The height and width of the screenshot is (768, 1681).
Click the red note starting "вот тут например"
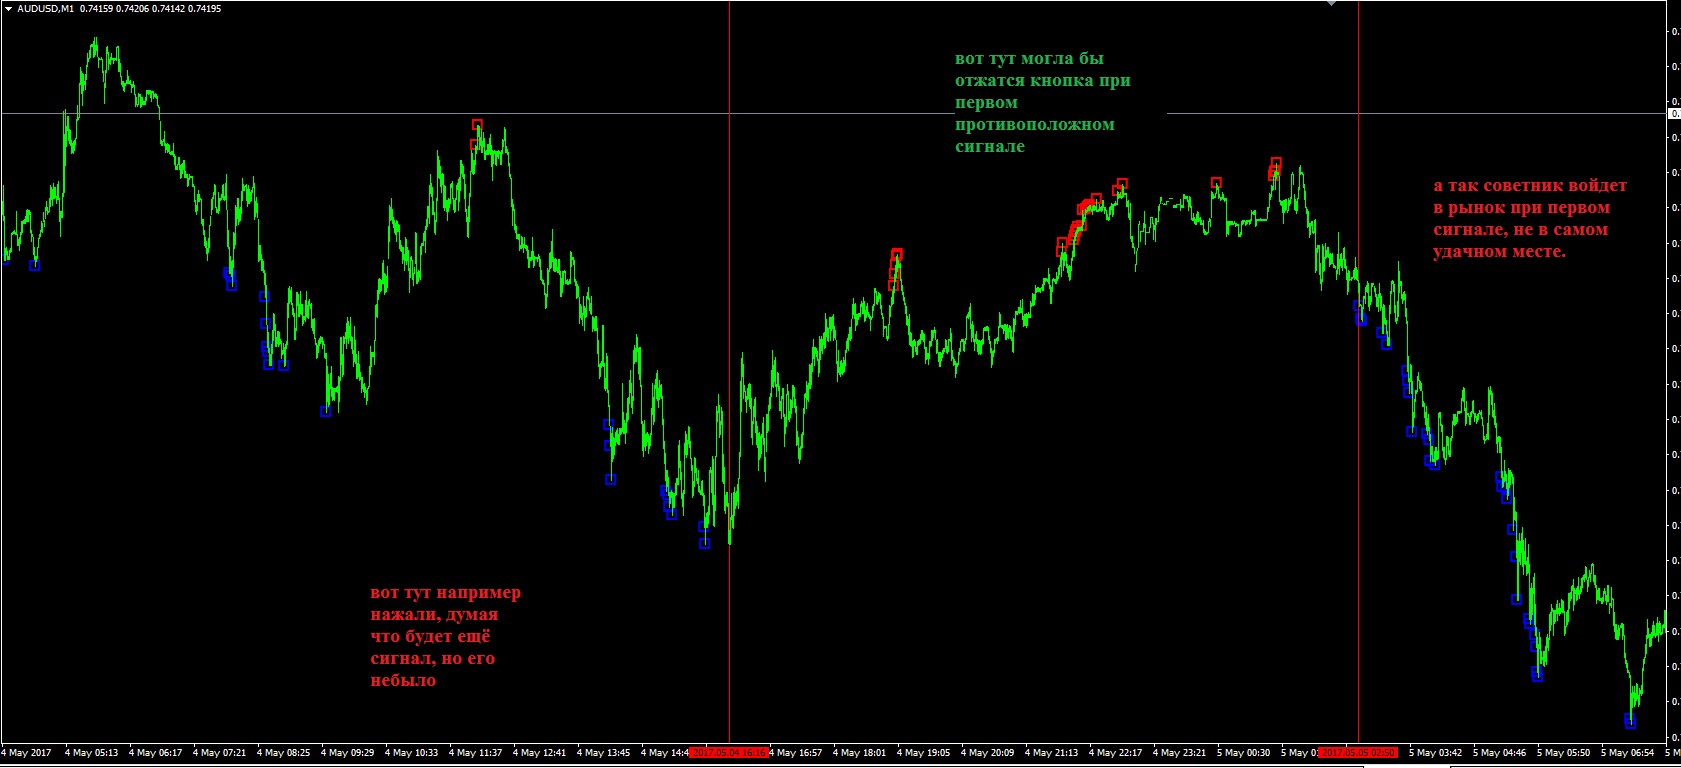(446, 636)
